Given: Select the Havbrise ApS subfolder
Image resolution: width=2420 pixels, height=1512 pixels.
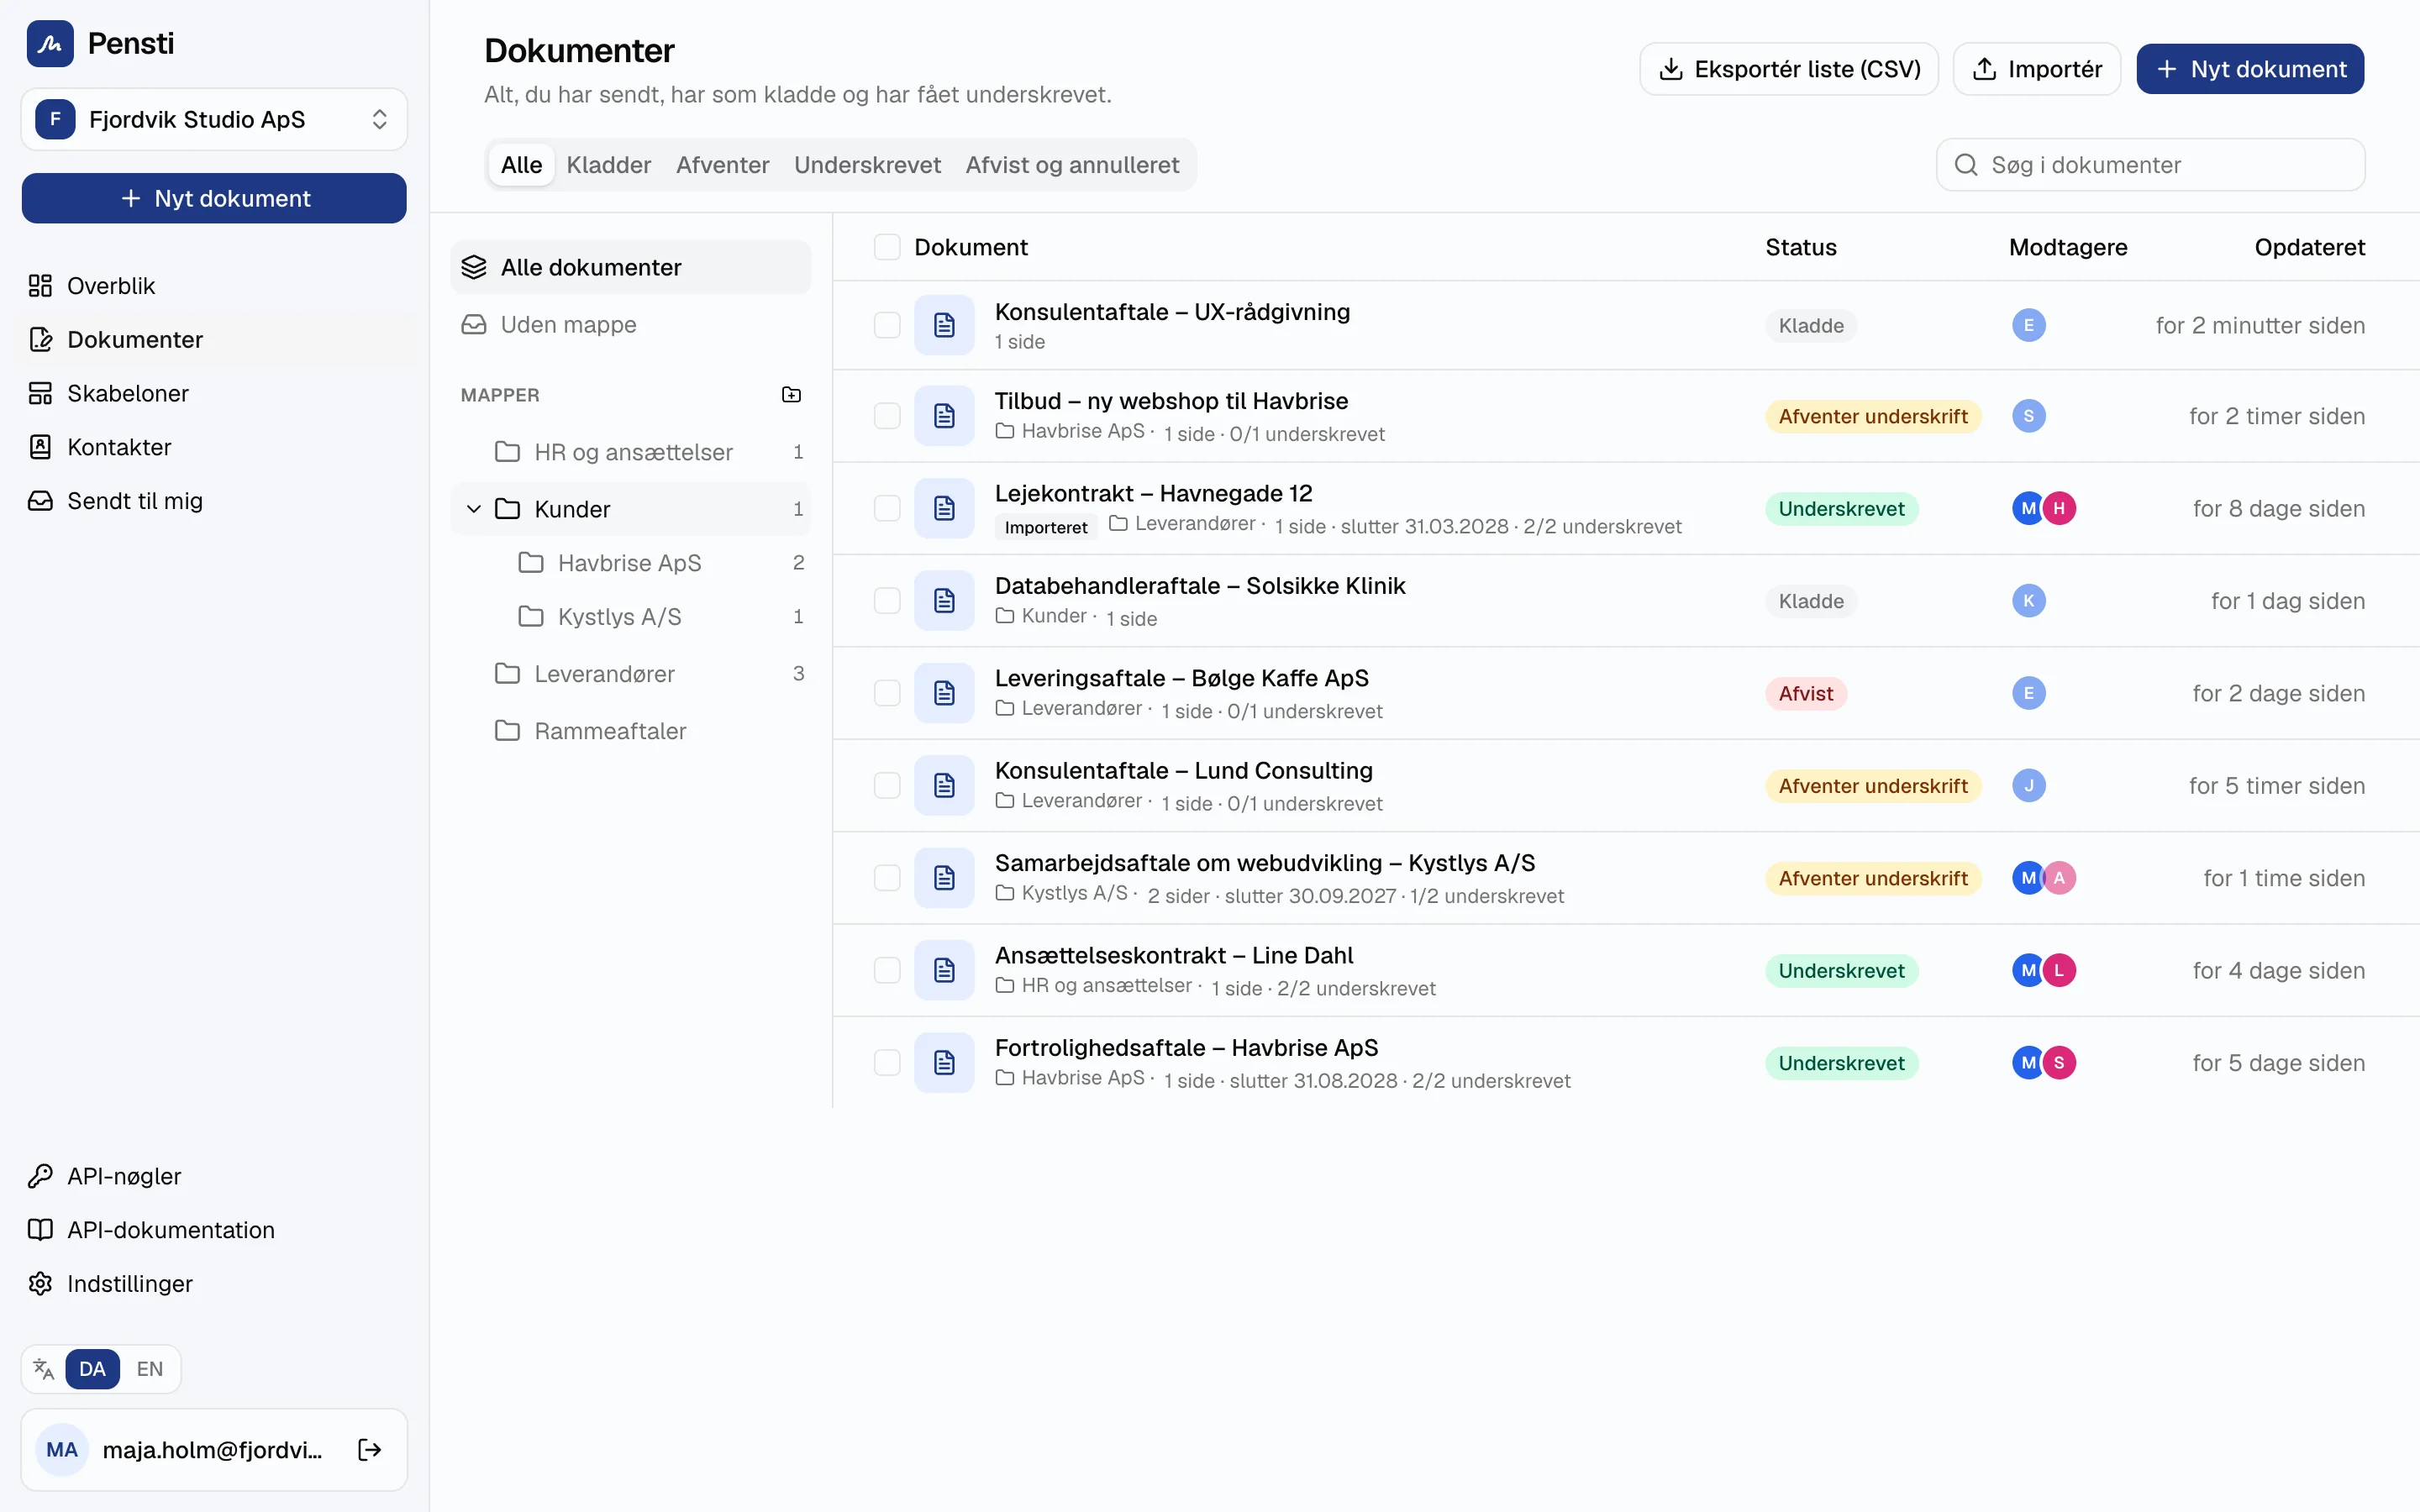Looking at the screenshot, I should click(x=630, y=563).
